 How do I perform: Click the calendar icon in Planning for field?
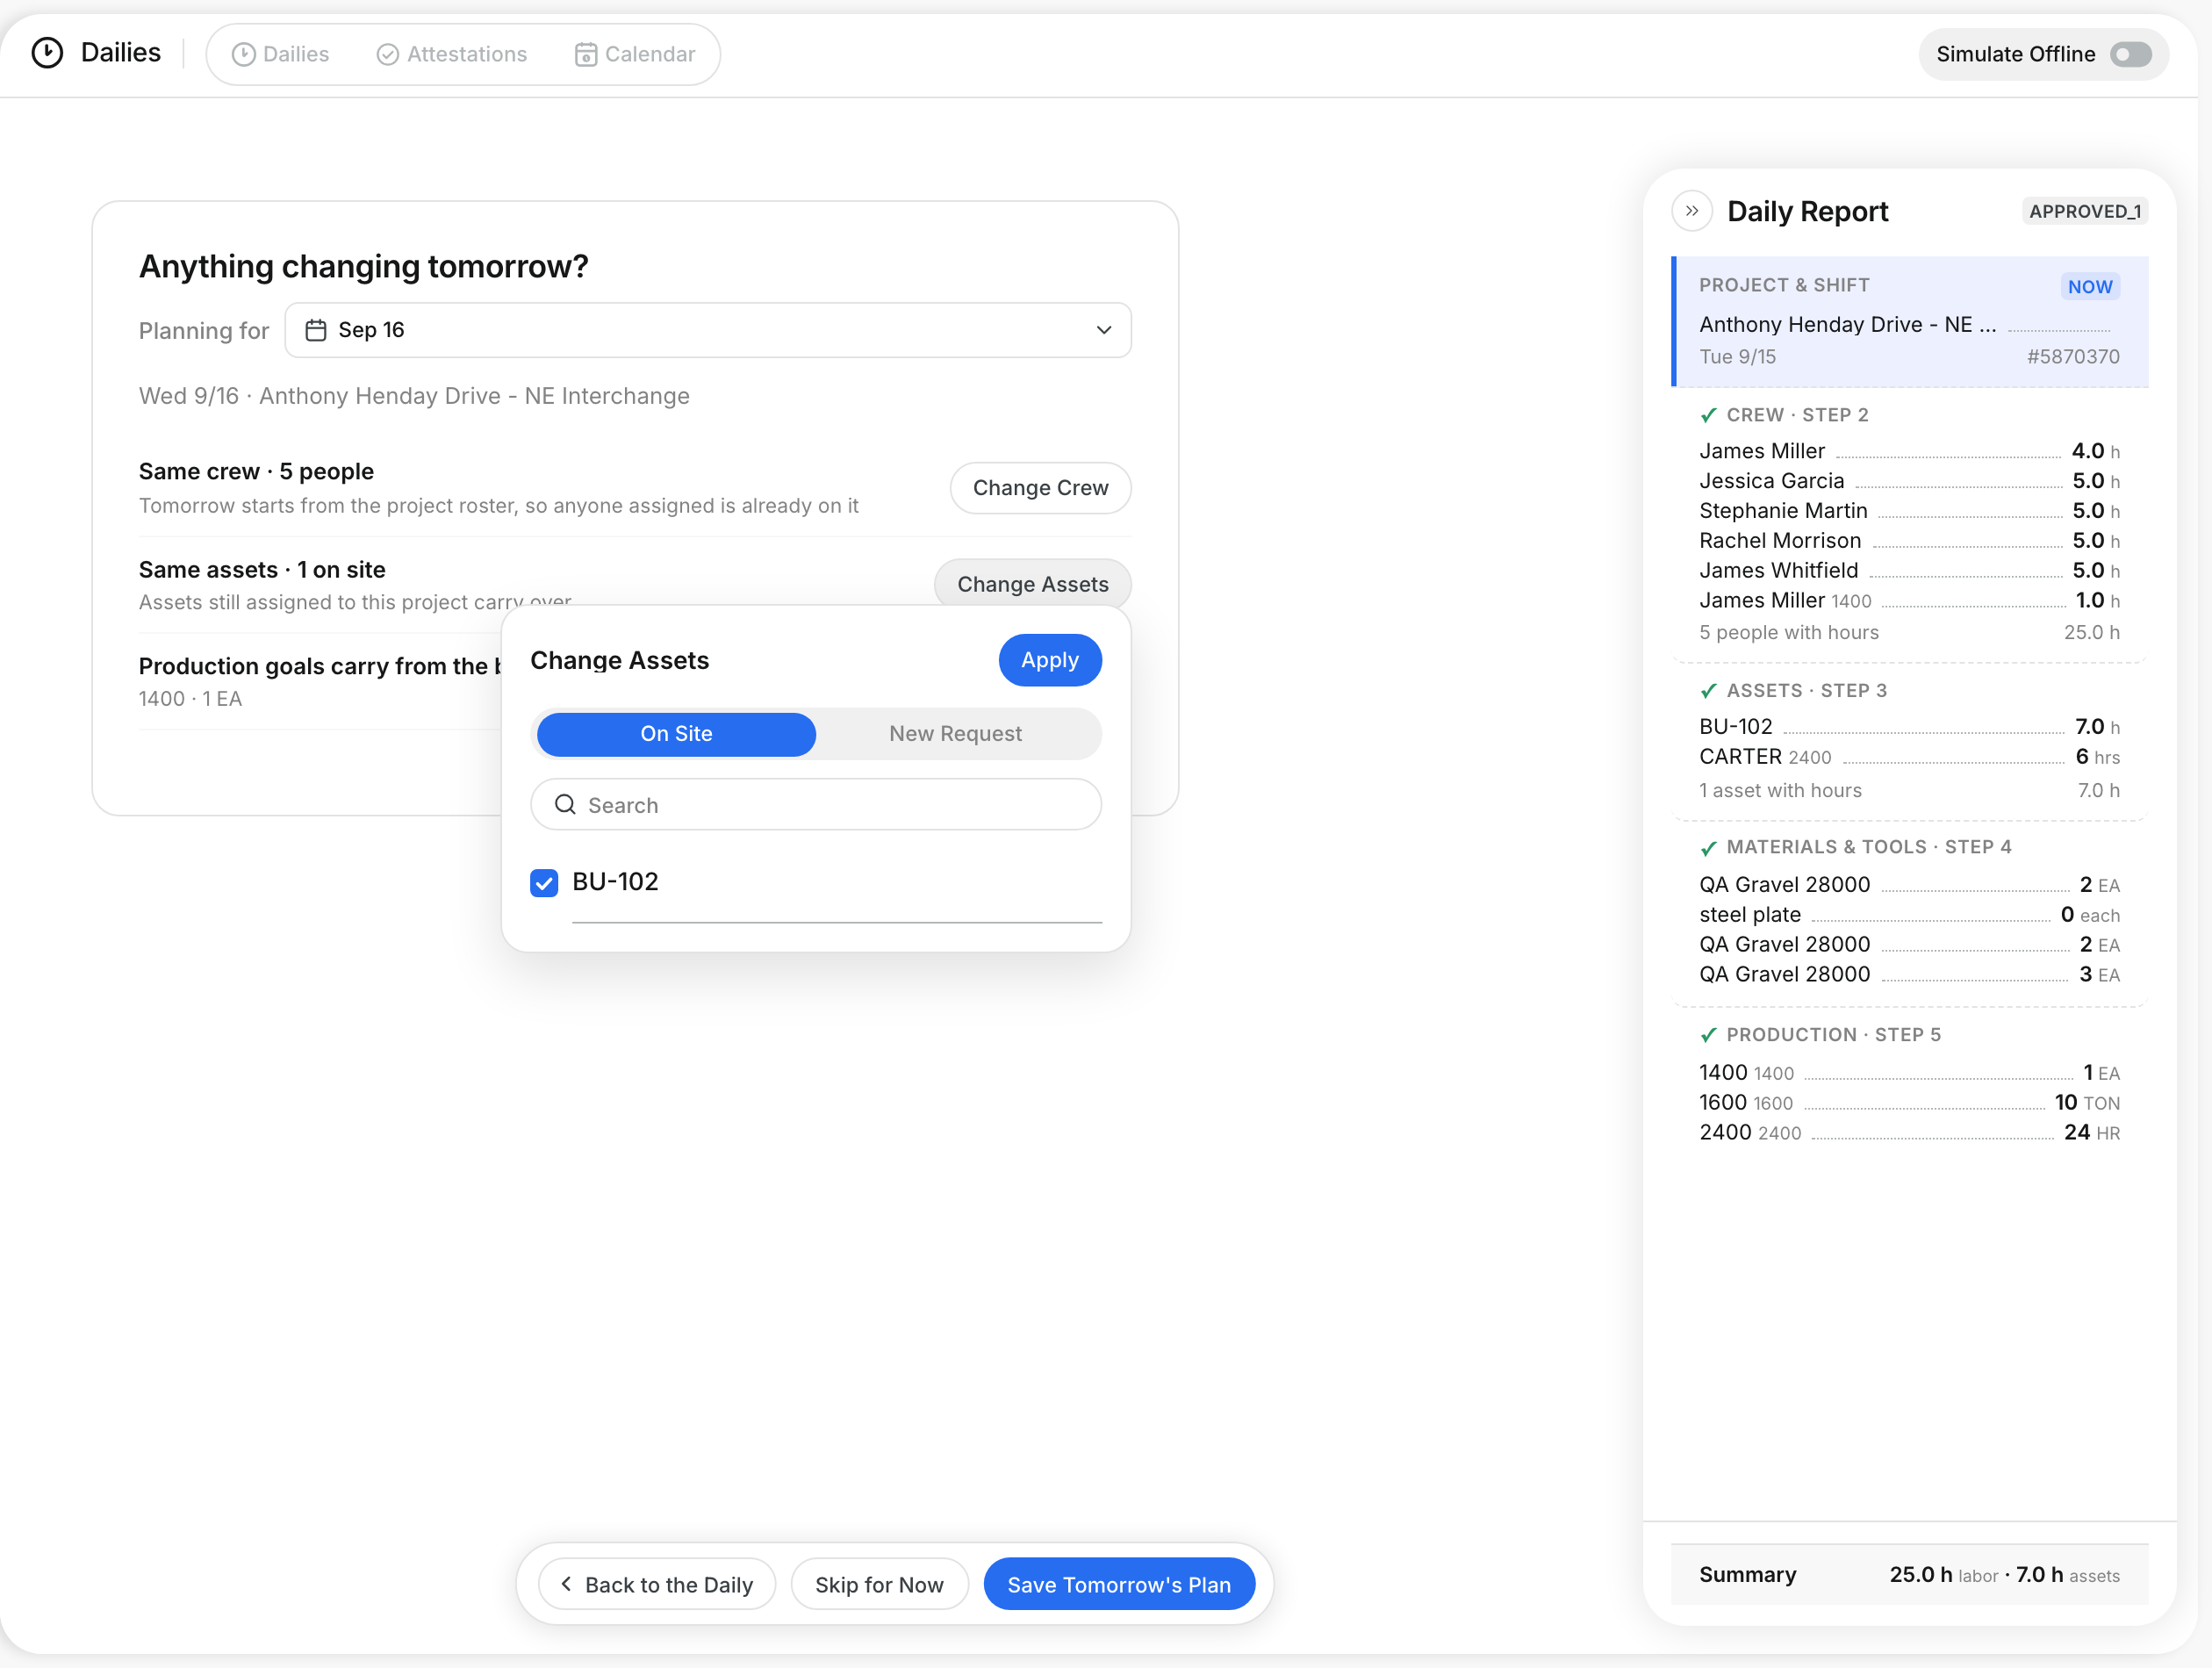(316, 330)
